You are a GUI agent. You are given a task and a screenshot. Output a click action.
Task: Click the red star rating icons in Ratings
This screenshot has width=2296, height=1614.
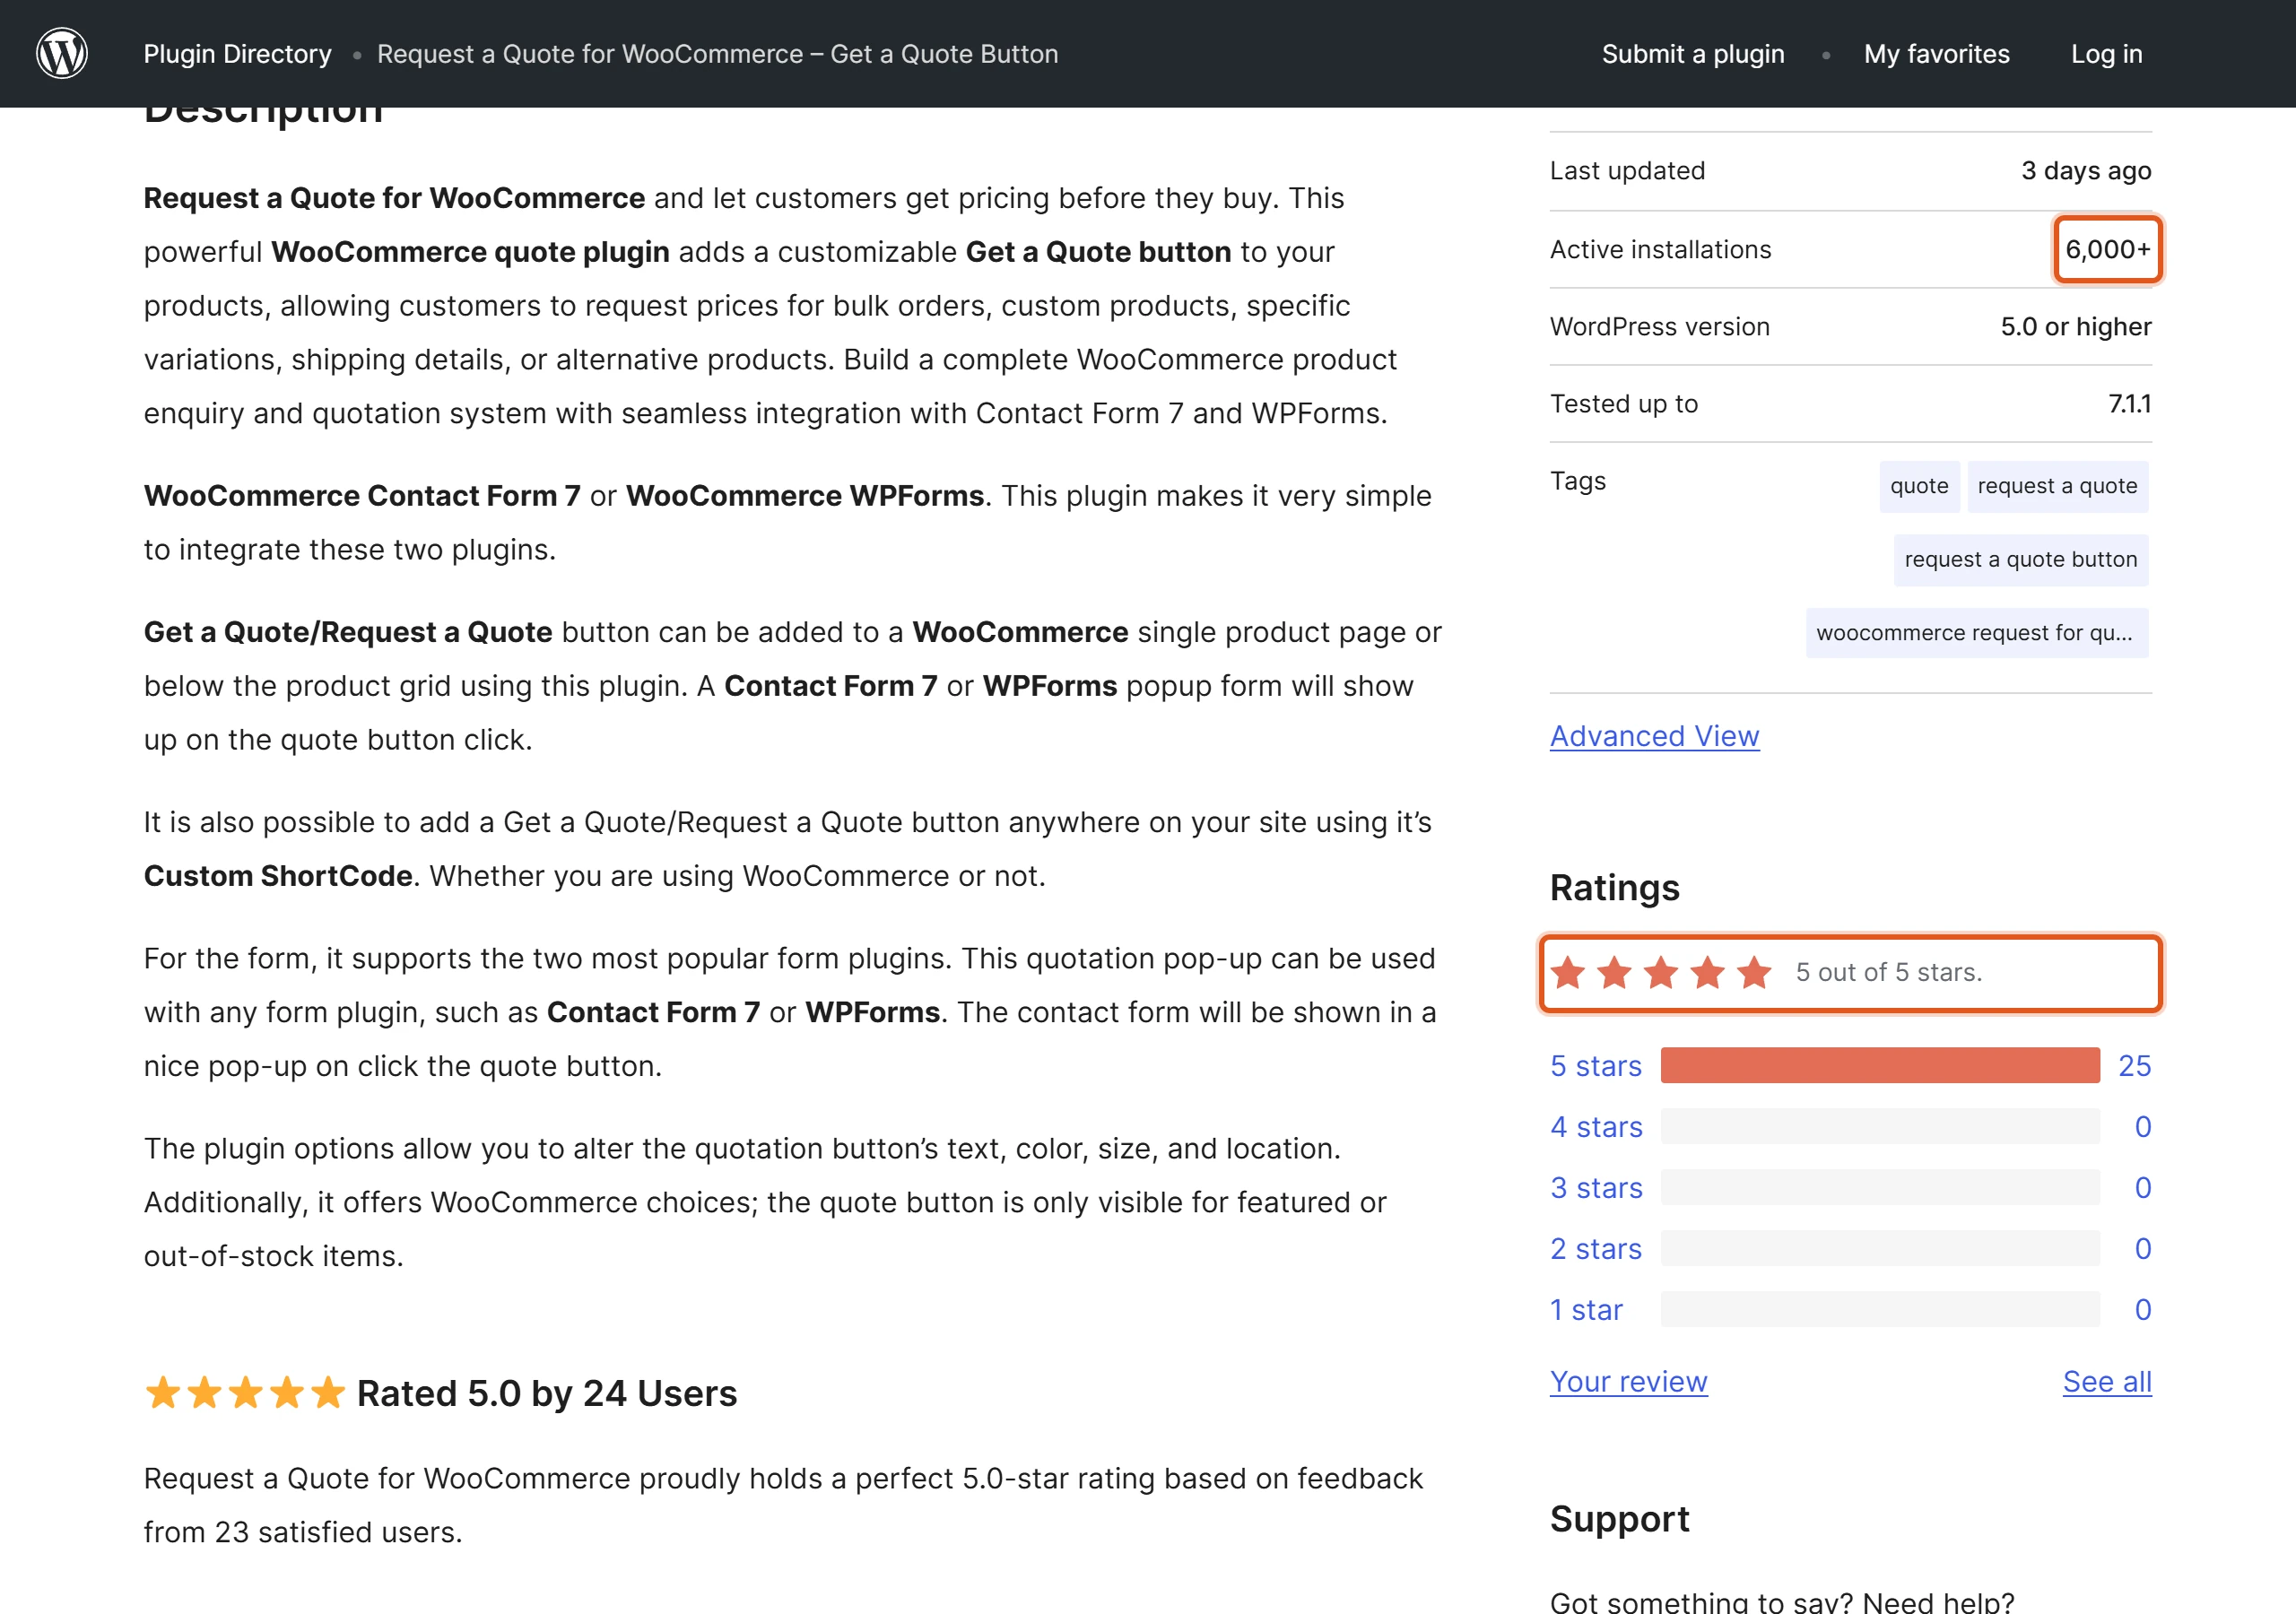(1661, 973)
